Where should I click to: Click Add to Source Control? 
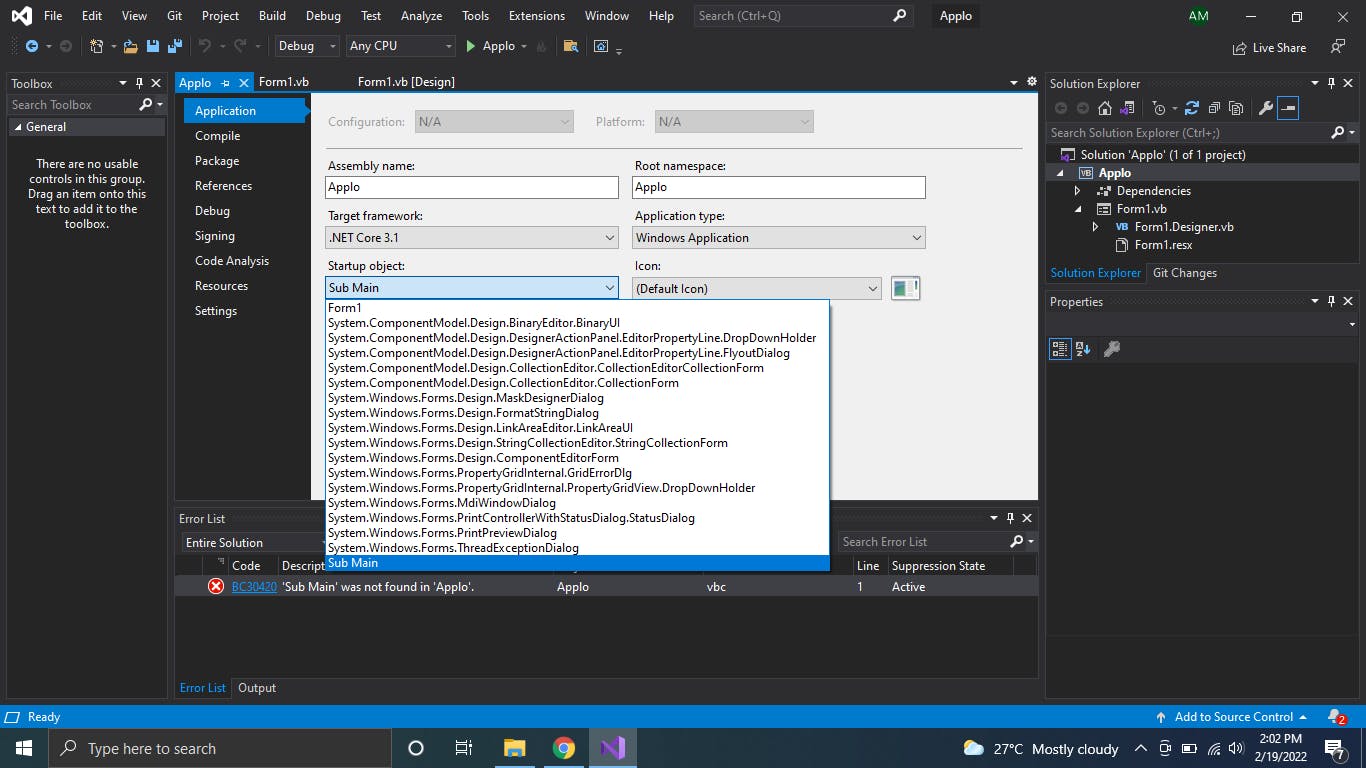tap(1233, 717)
